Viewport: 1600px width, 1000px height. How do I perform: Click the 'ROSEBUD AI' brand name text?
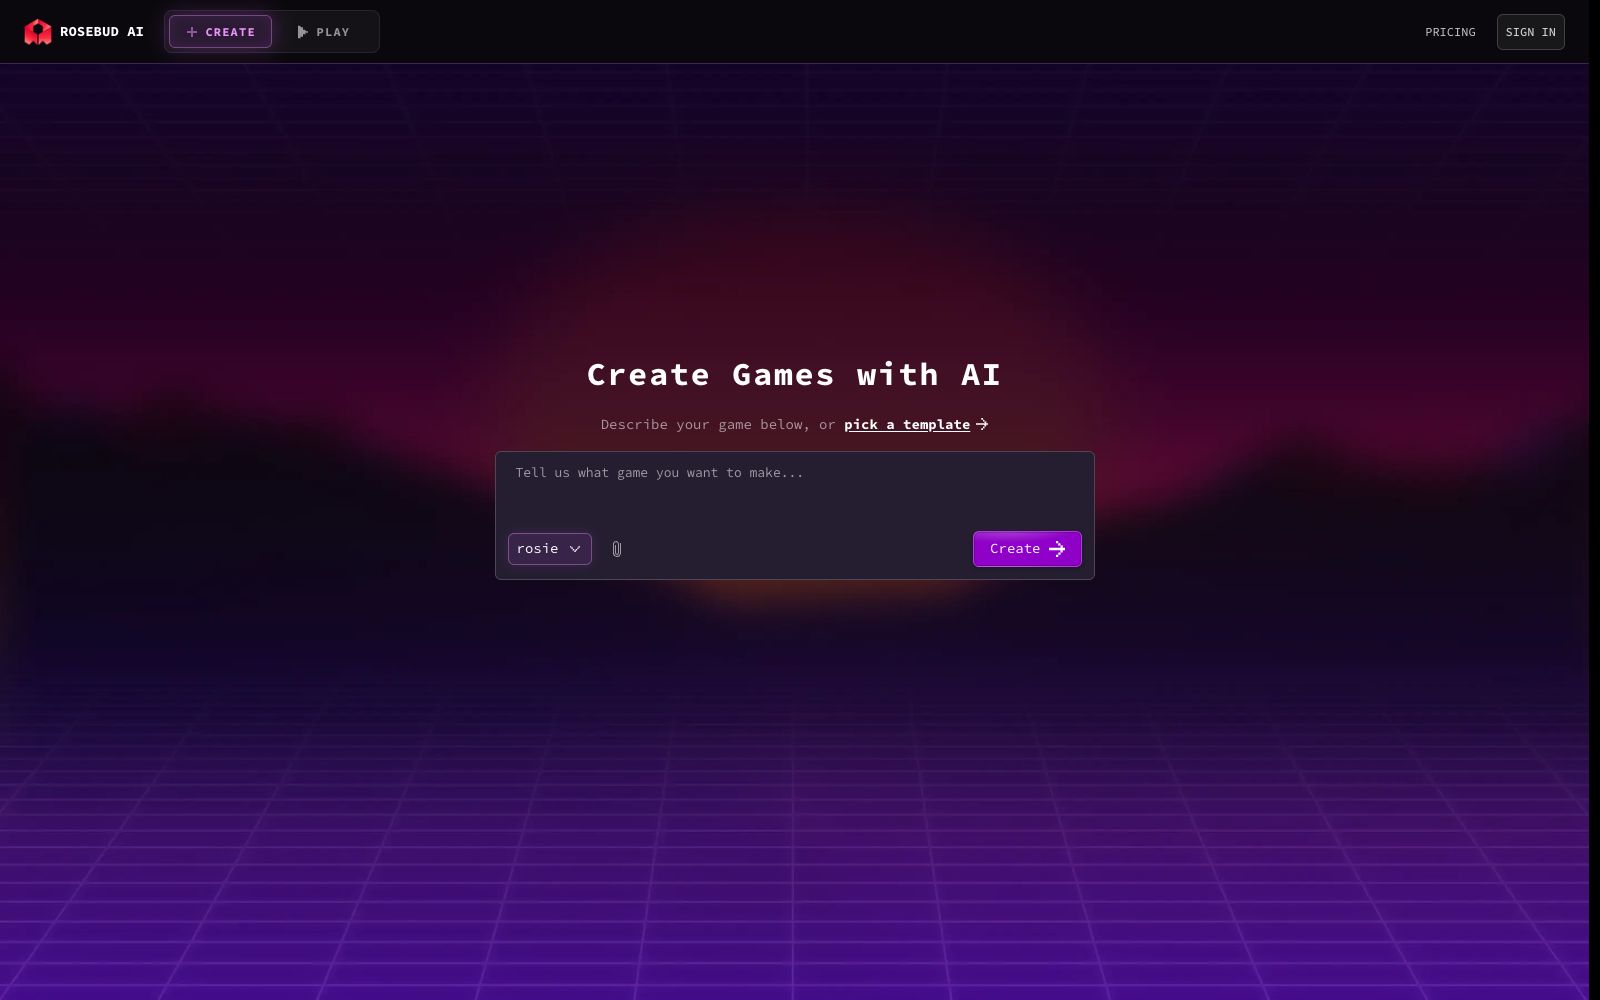102,32
